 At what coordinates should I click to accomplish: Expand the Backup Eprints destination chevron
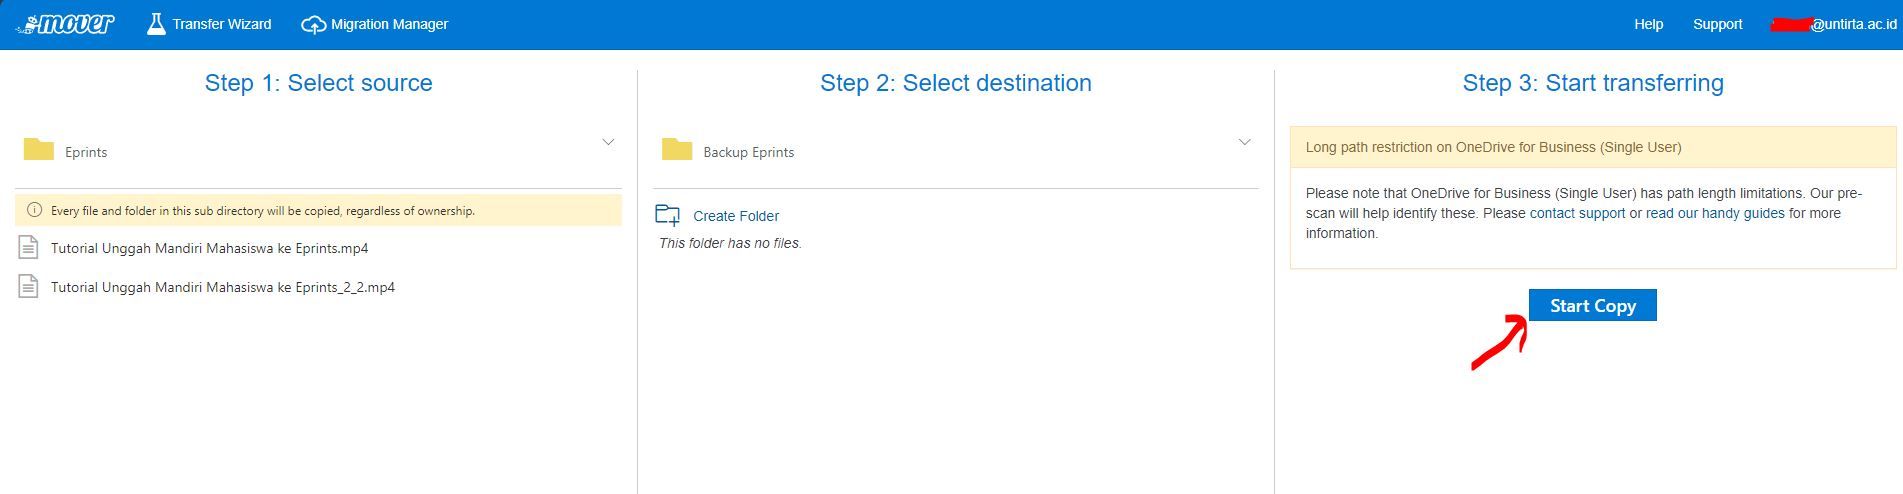[x=1245, y=143]
